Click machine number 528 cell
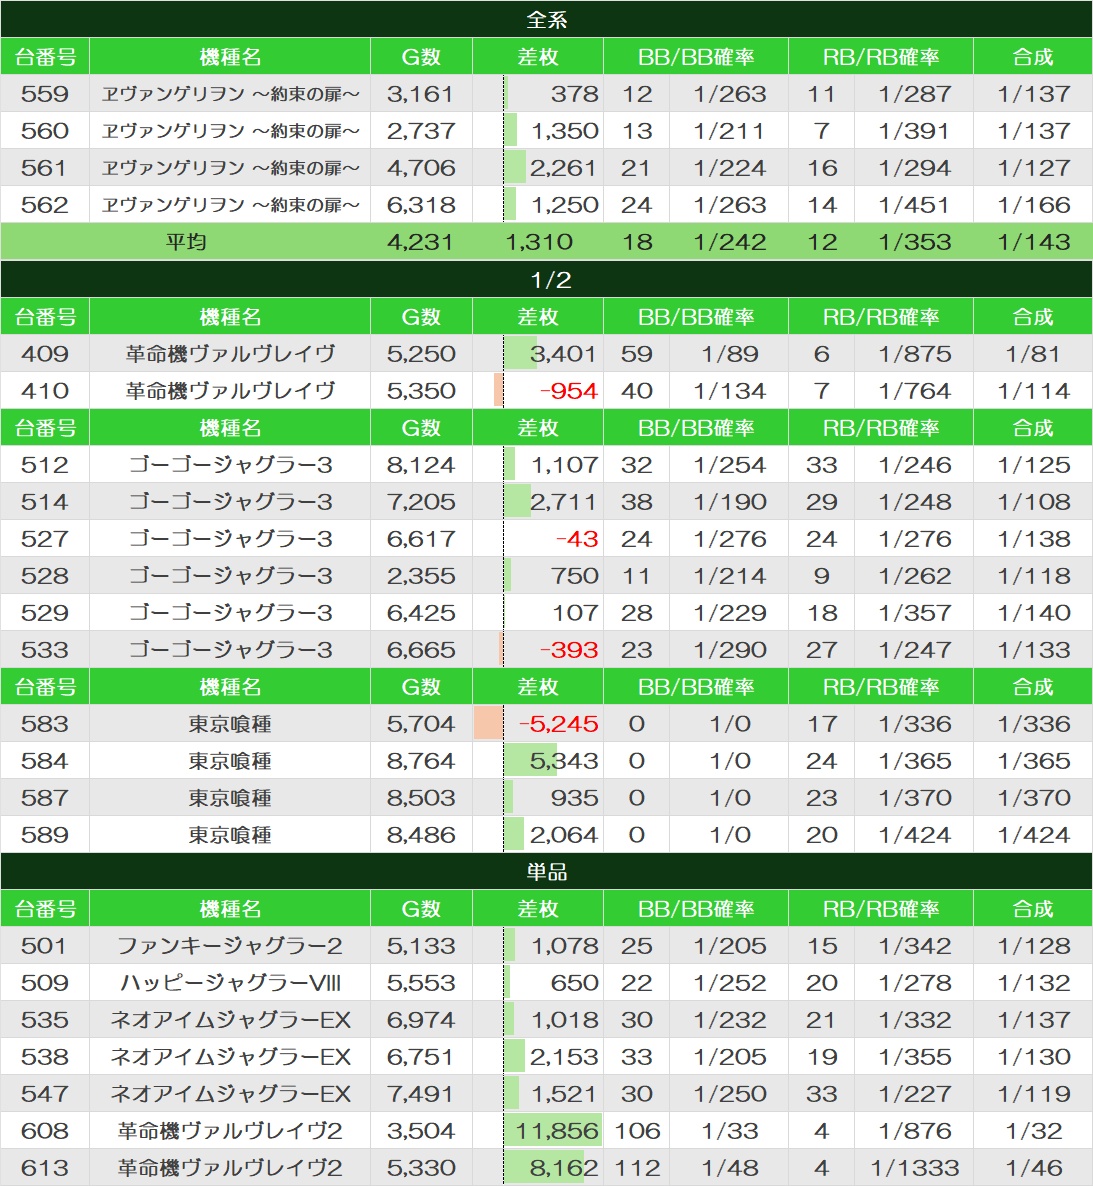Image resolution: width=1093 pixels, height=1186 pixels. (x=45, y=576)
